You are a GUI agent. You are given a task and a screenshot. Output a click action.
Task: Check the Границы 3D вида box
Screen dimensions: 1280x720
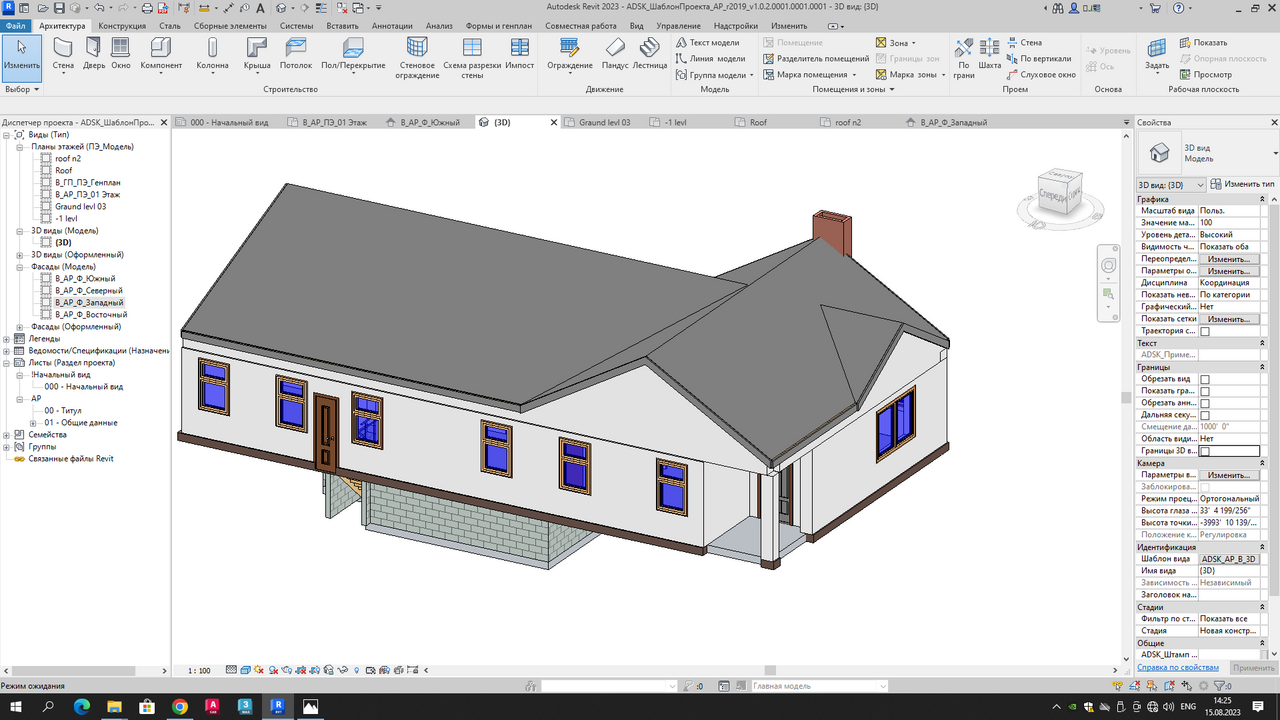(x=1205, y=451)
